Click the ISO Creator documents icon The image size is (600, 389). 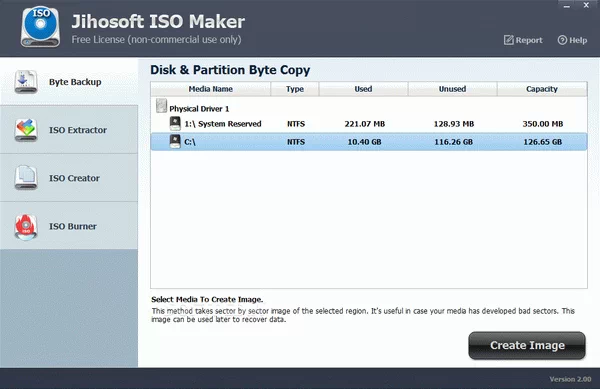coord(26,177)
